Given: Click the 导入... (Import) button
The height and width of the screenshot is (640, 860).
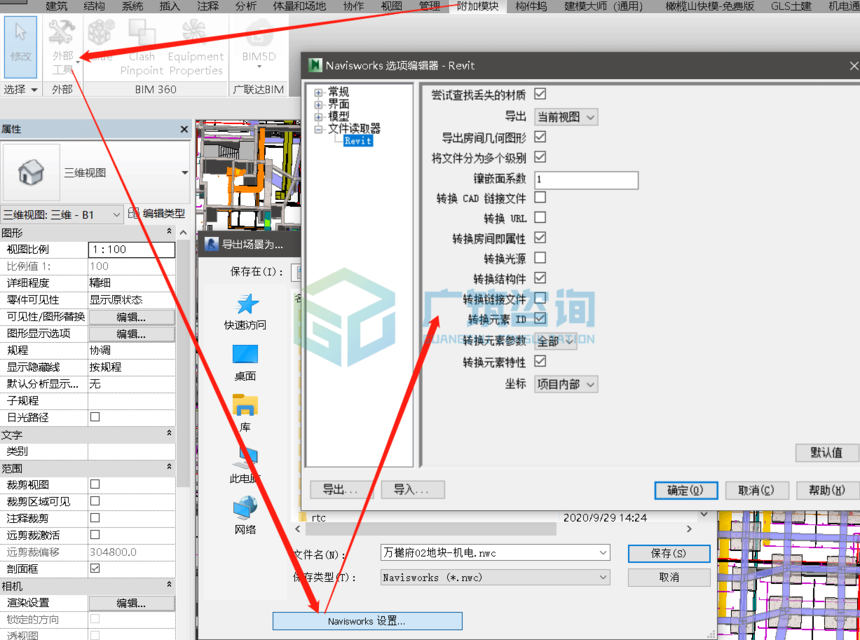Looking at the screenshot, I should (x=412, y=490).
